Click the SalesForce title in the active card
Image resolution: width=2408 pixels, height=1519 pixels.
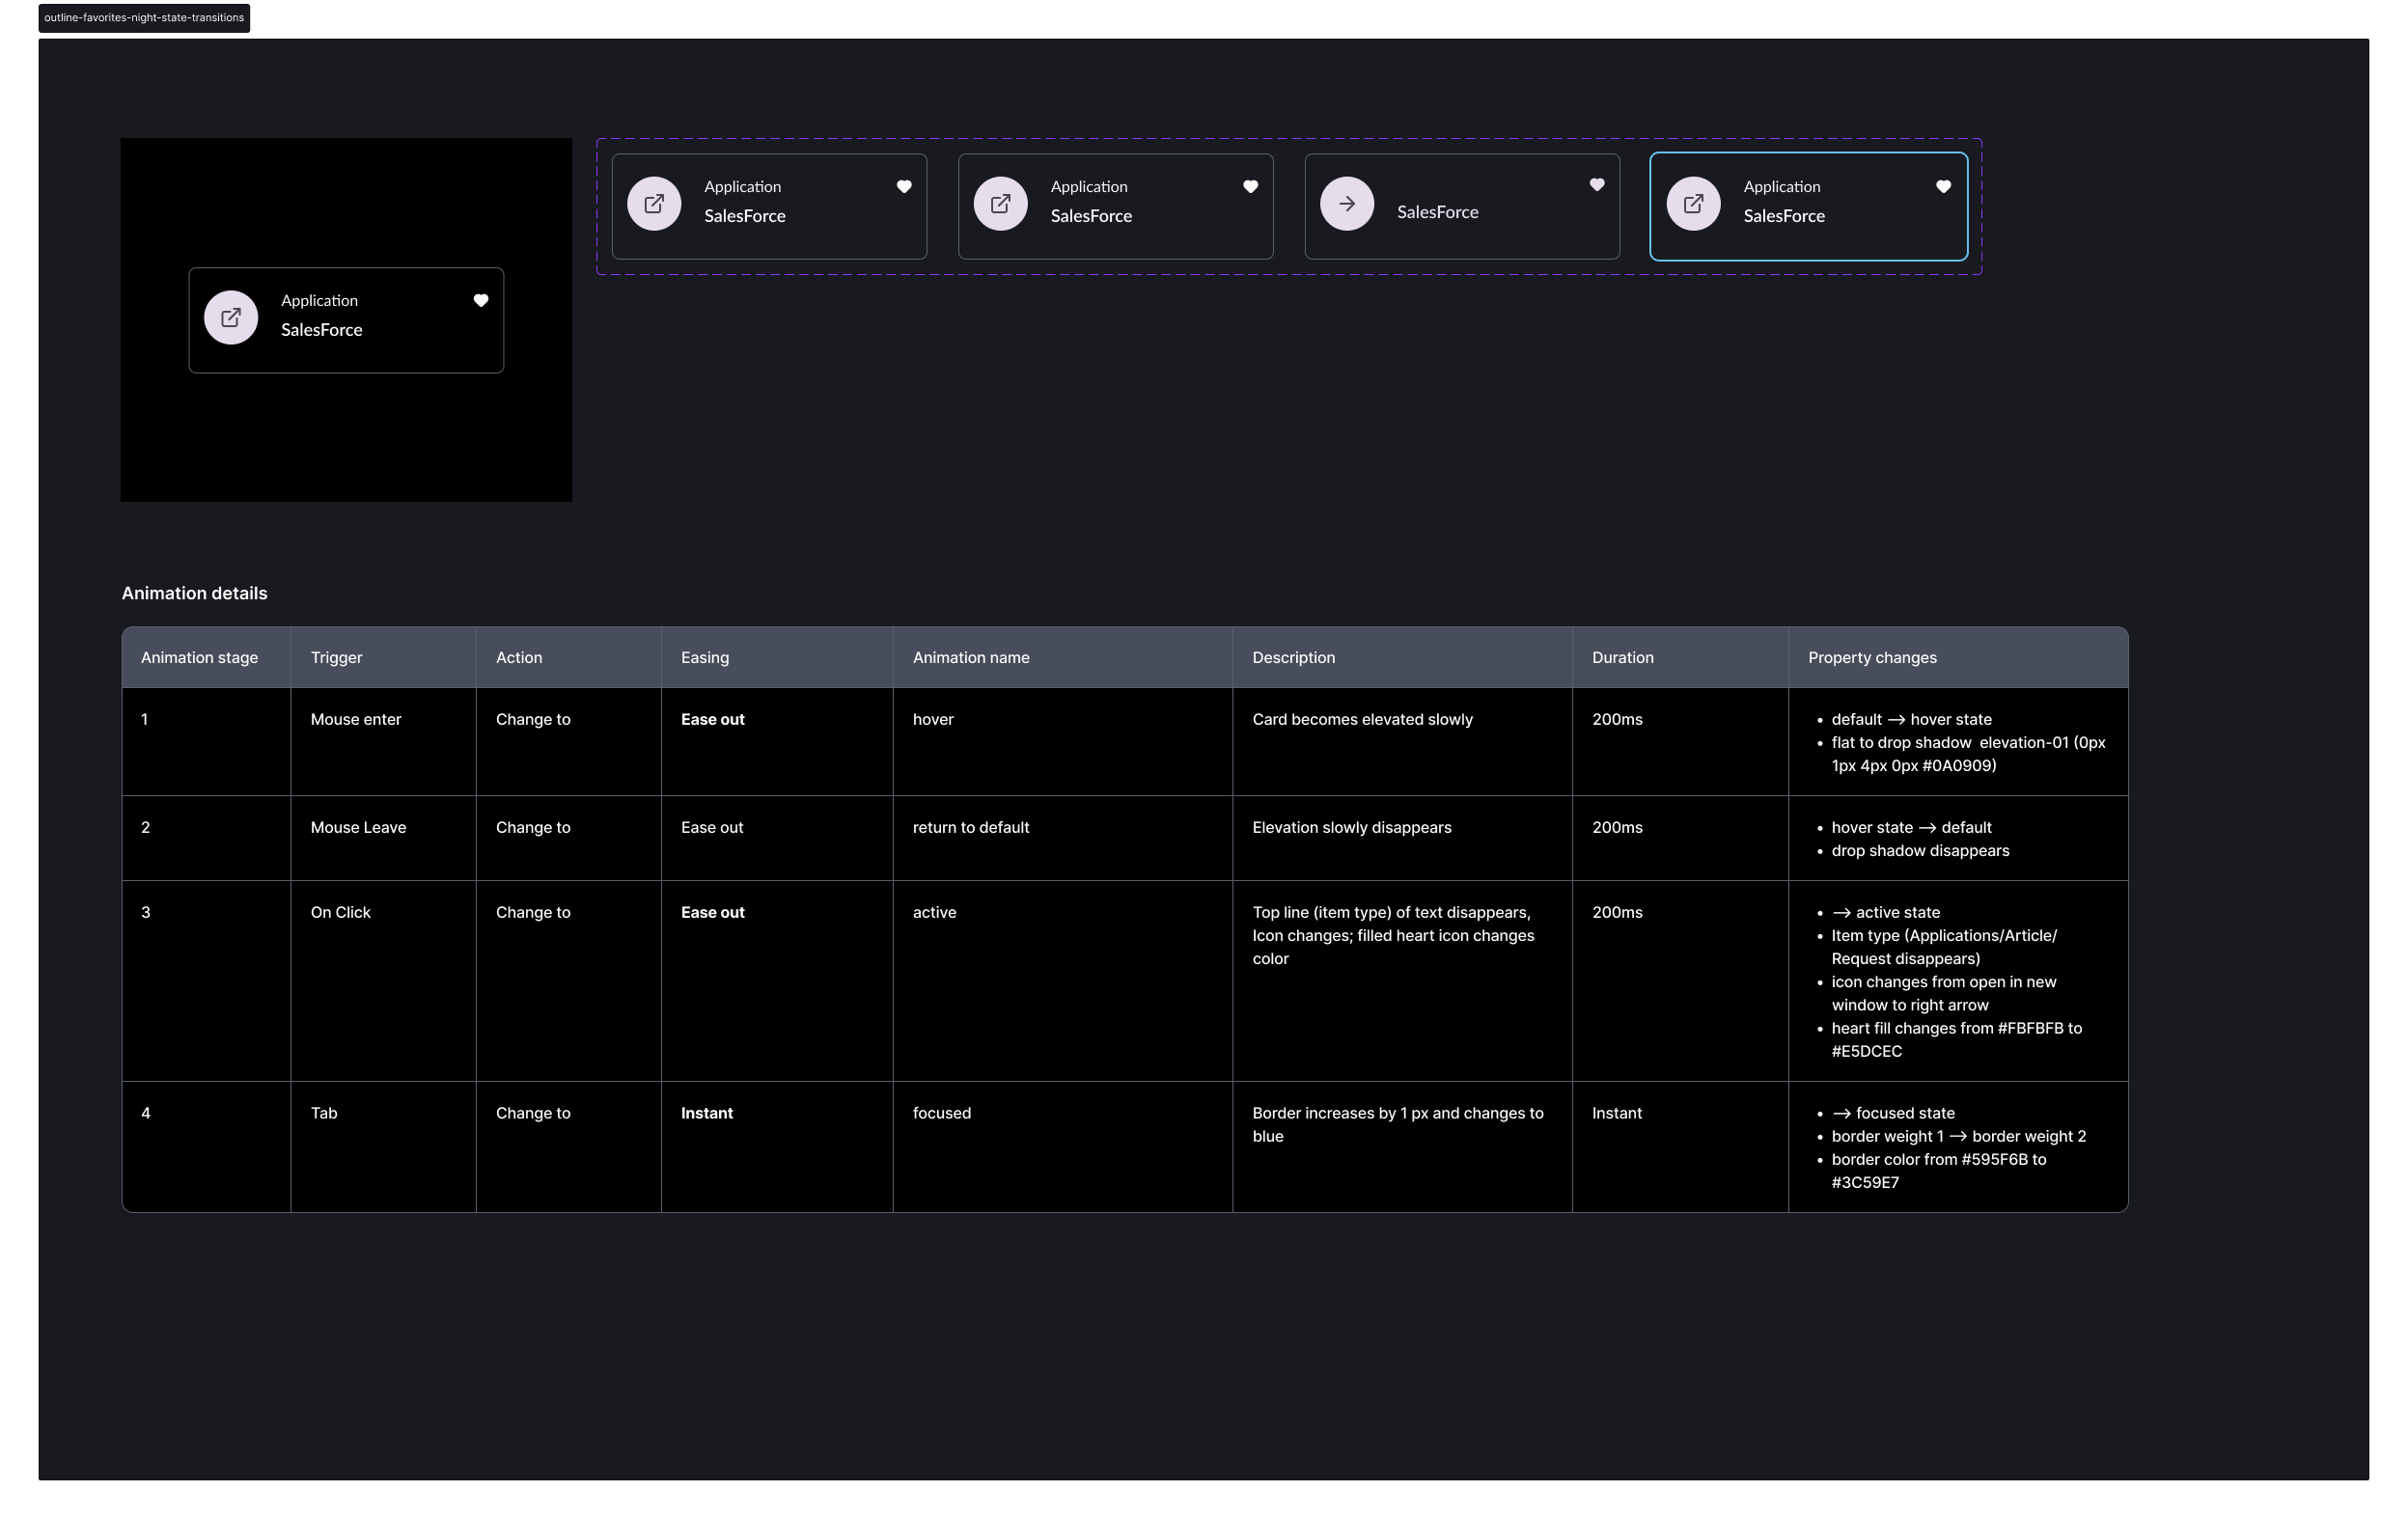point(1437,212)
